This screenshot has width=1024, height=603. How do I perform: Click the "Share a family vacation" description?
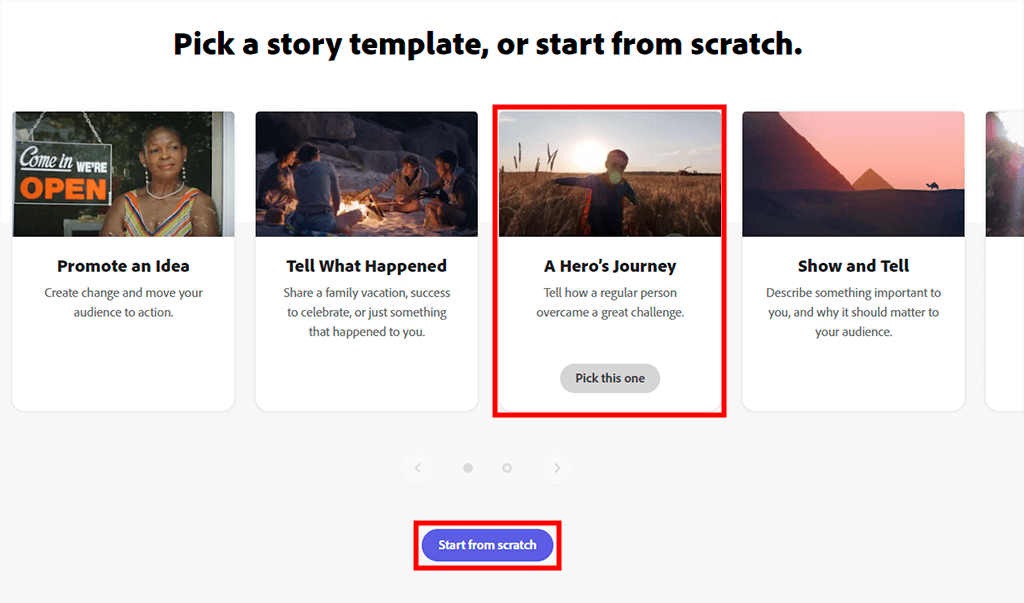[366, 312]
